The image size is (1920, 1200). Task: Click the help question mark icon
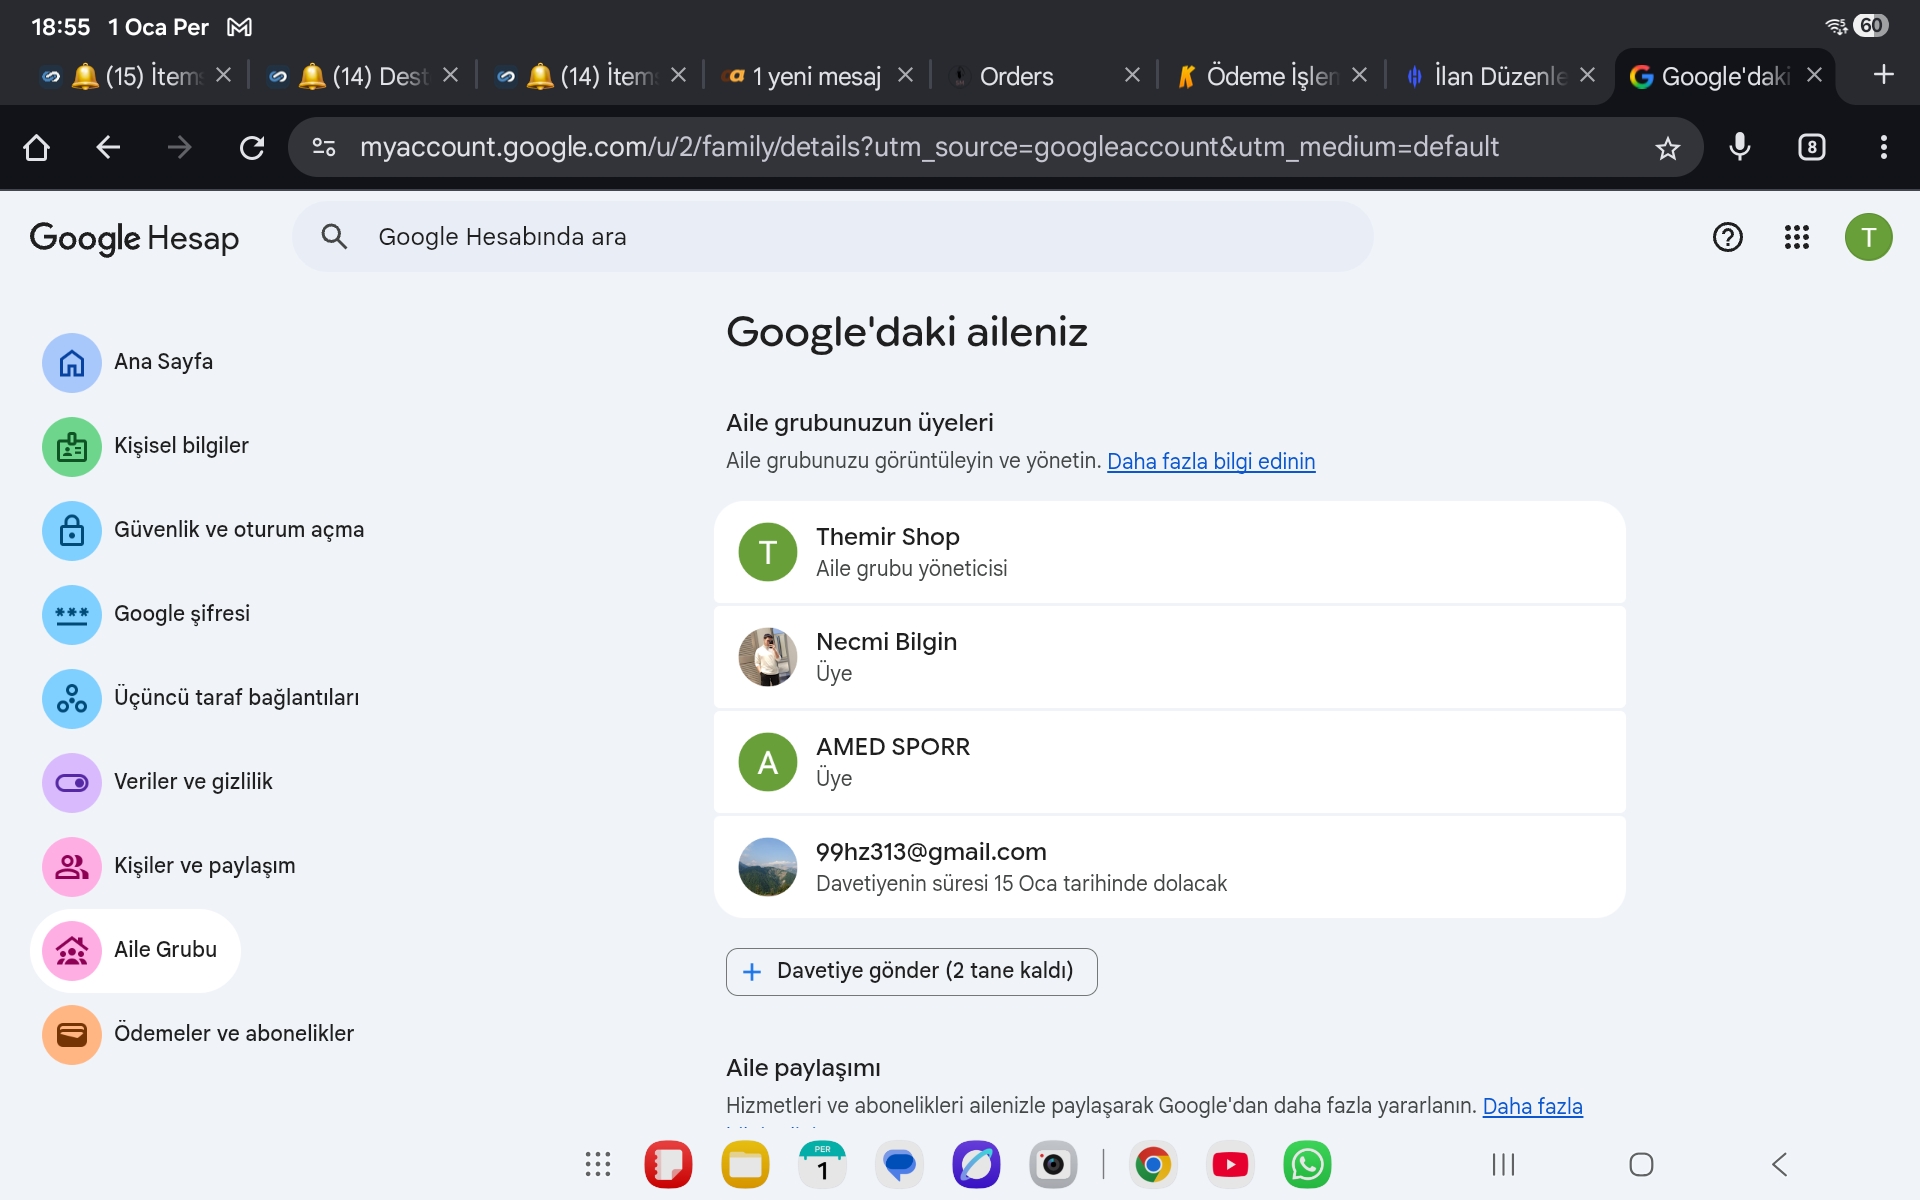point(1727,237)
